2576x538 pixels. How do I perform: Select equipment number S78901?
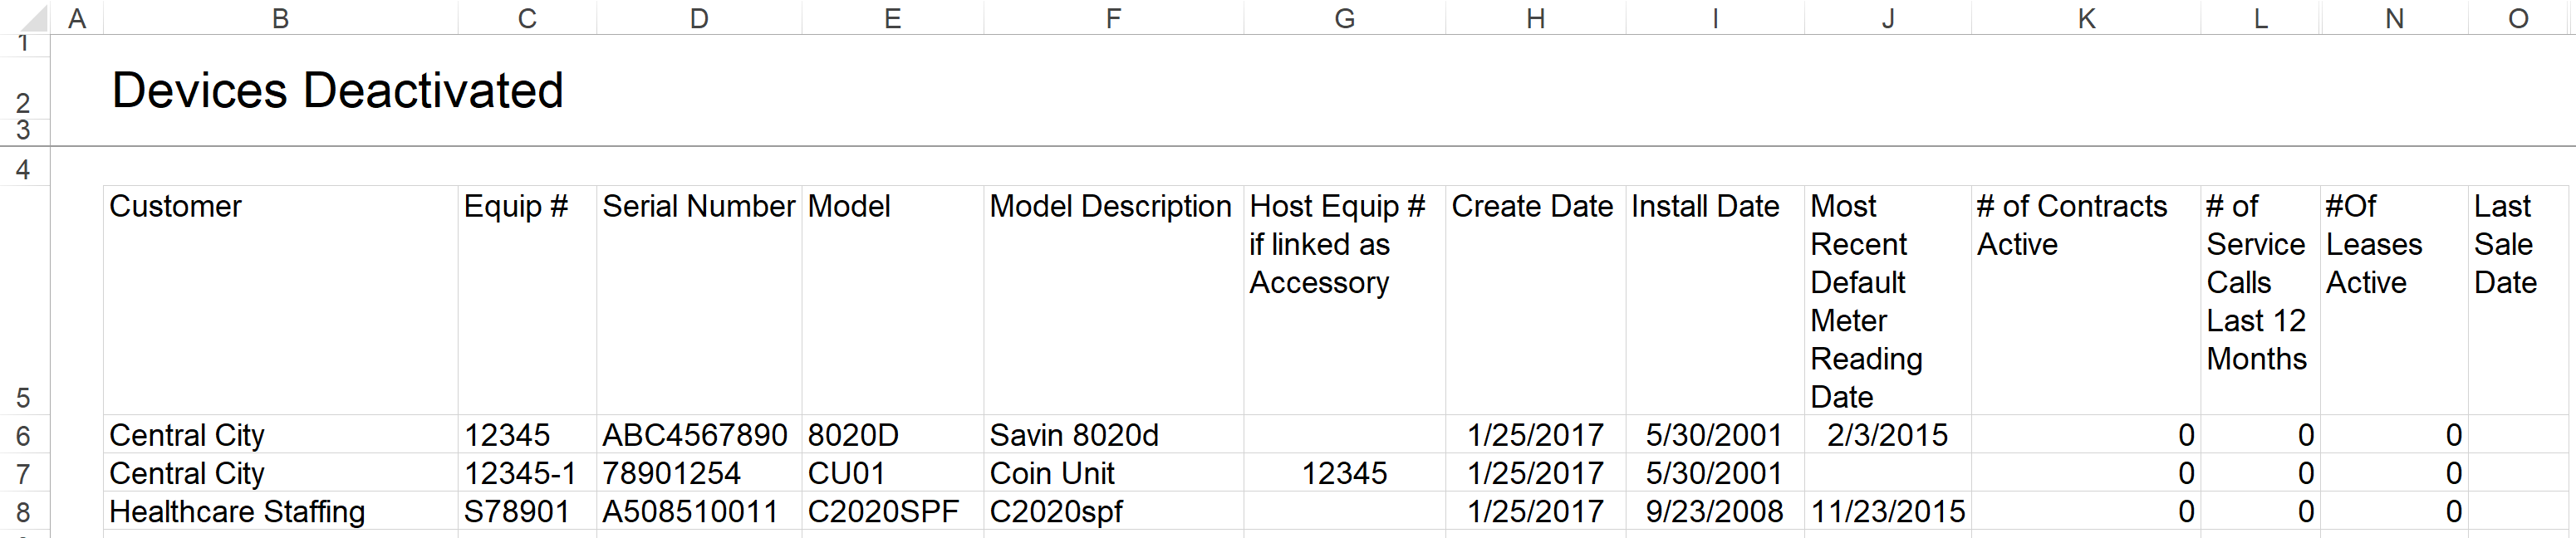(527, 511)
